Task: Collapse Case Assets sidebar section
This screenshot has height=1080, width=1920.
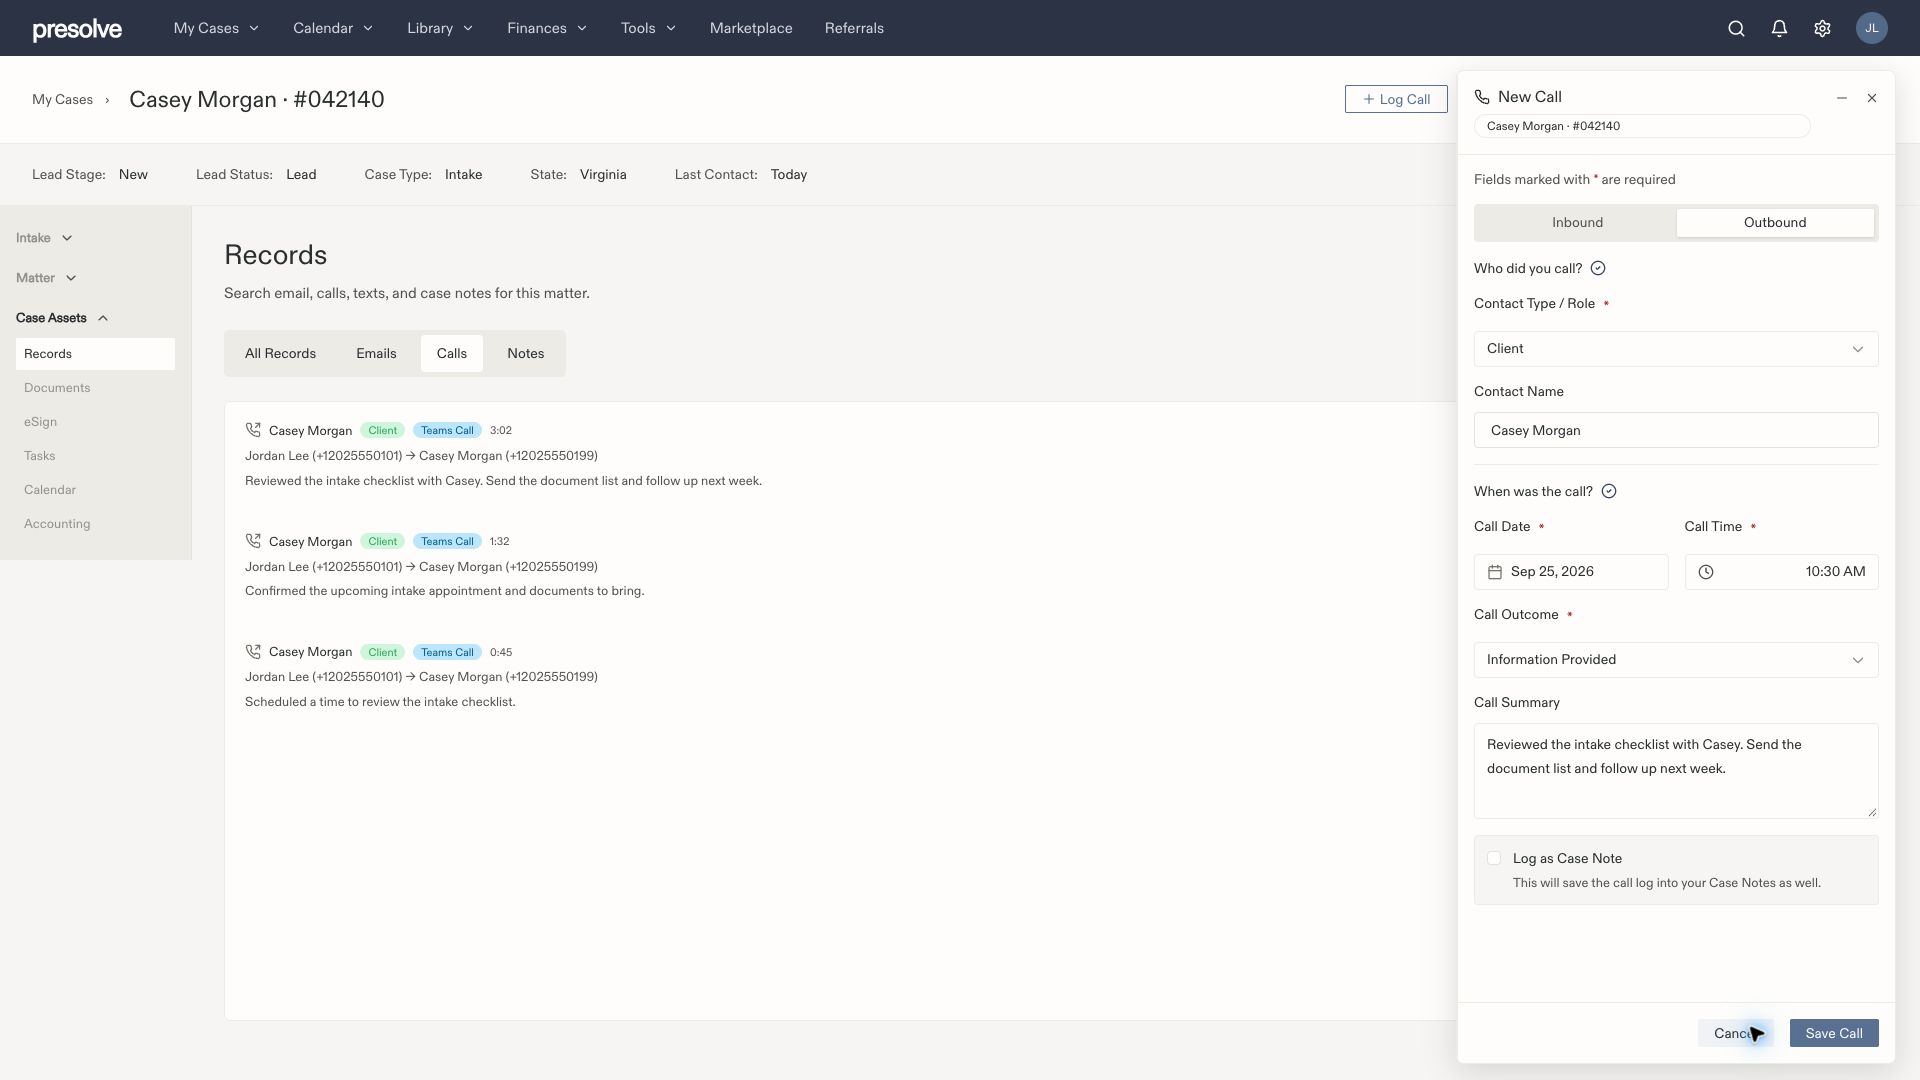Action: 62,318
